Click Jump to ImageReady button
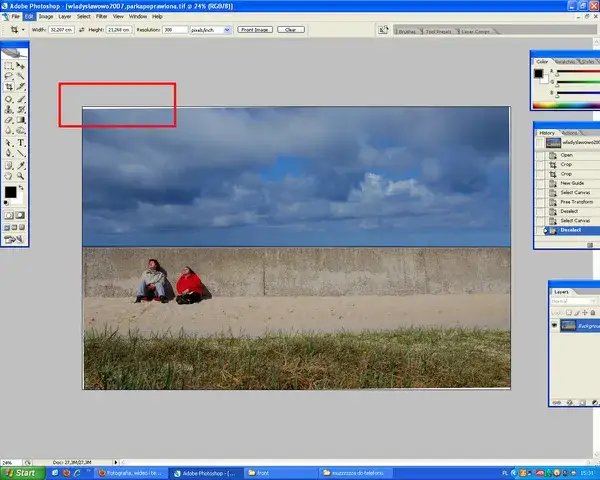 point(14,240)
